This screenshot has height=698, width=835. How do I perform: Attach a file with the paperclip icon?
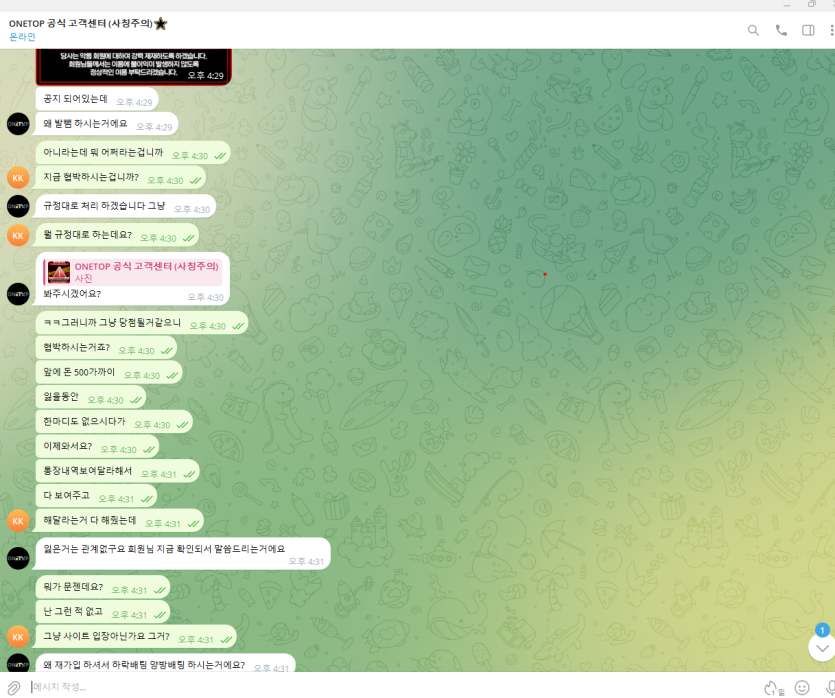click(x=13, y=687)
